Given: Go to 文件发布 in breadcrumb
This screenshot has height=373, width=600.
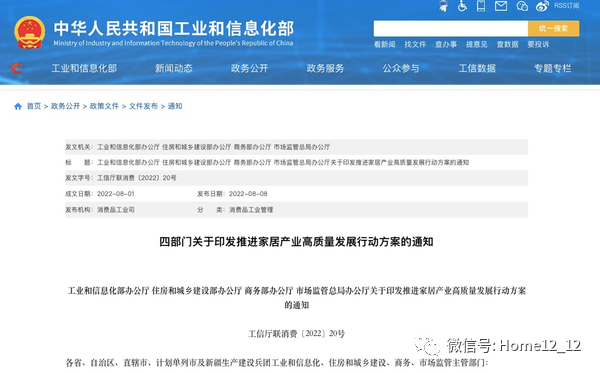Looking at the screenshot, I should [x=143, y=106].
